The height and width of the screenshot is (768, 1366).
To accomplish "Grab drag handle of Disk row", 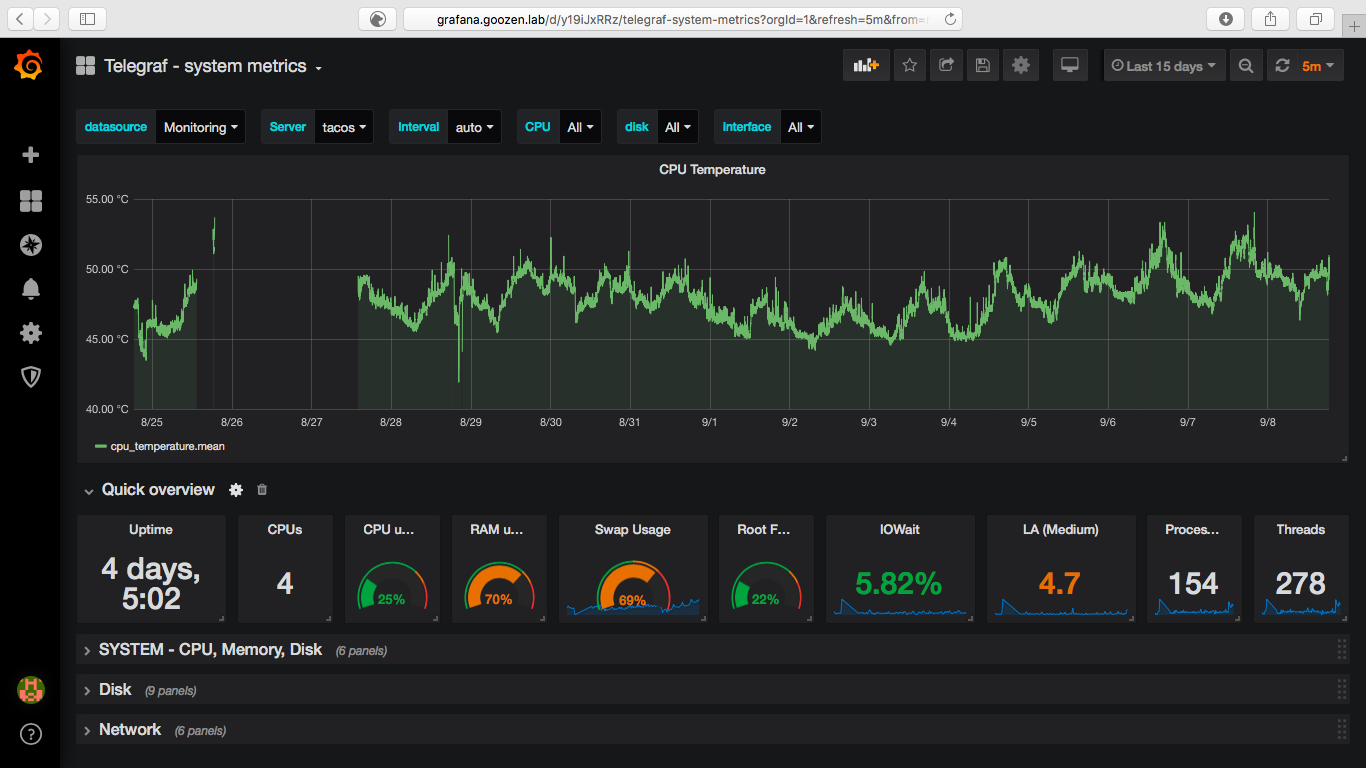I will [x=1342, y=690].
